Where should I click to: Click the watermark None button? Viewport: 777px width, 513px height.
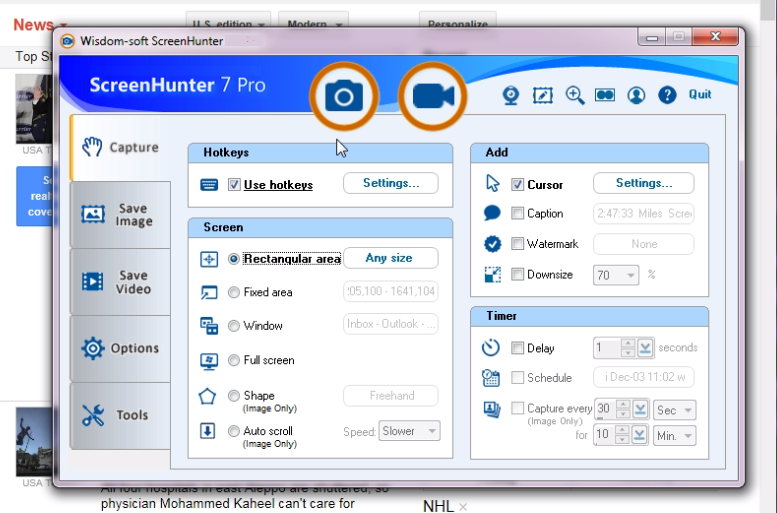643,244
